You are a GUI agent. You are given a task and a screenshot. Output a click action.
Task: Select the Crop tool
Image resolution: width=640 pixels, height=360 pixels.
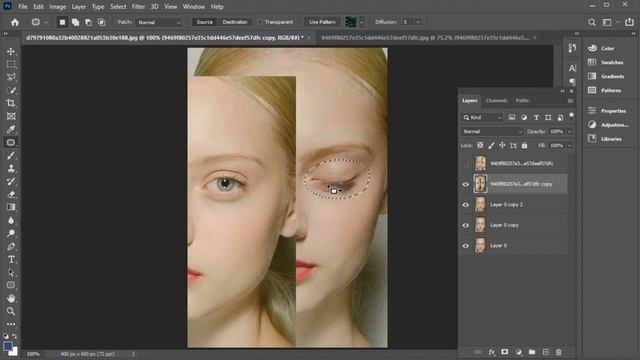tap(11, 103)
